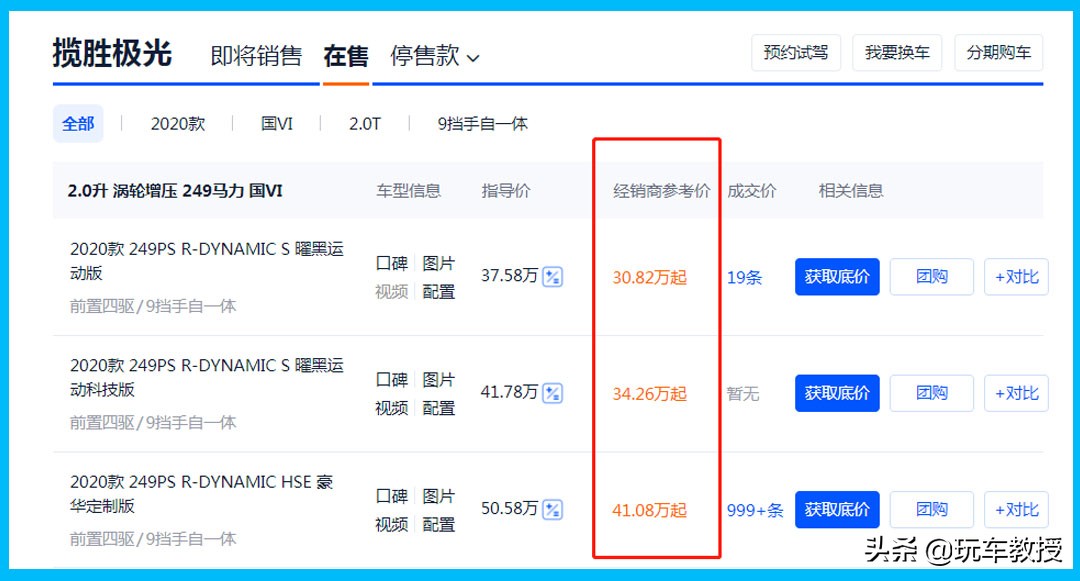The width and height of the screenshot is (1080, 581).
Task: Open 口碑 for the 曜黑运动版 row
Action: click(392, 263)
